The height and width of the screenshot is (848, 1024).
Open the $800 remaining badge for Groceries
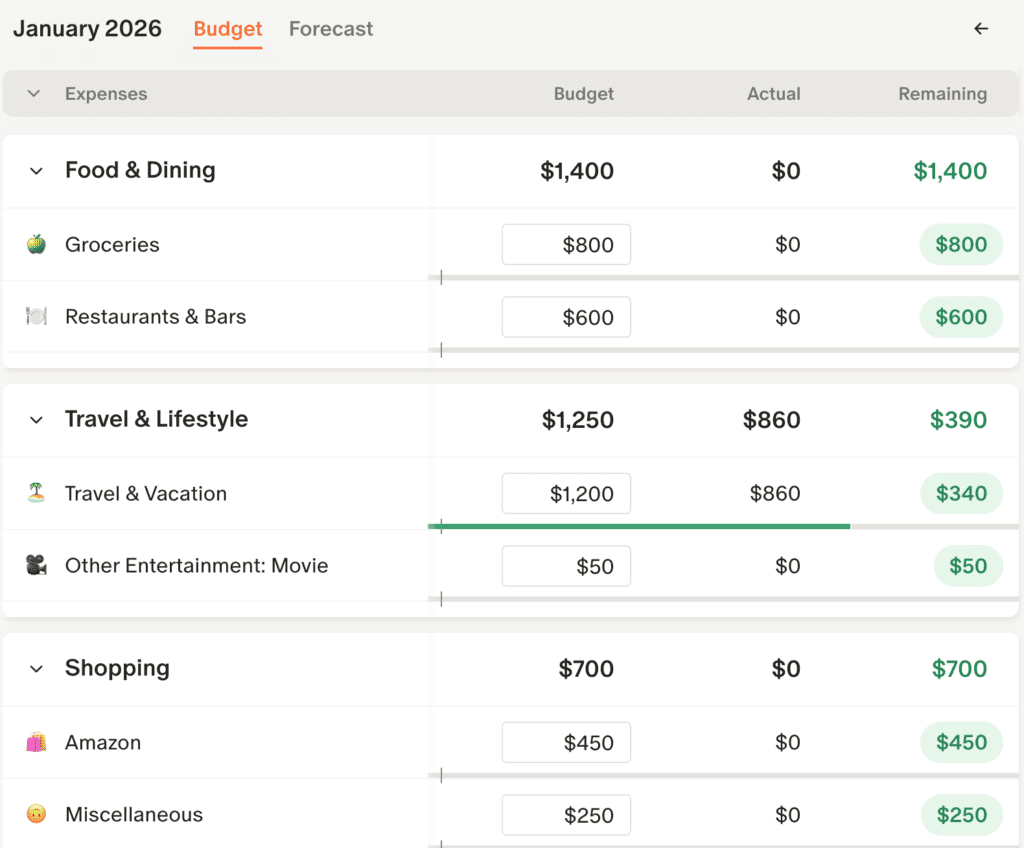(x=960, y=244)
